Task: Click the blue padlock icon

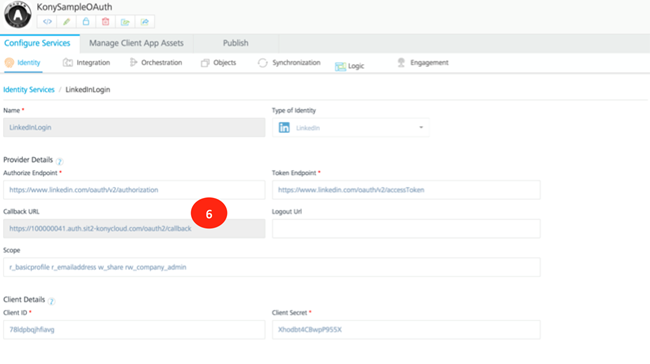Action: (x=86, y=22)
